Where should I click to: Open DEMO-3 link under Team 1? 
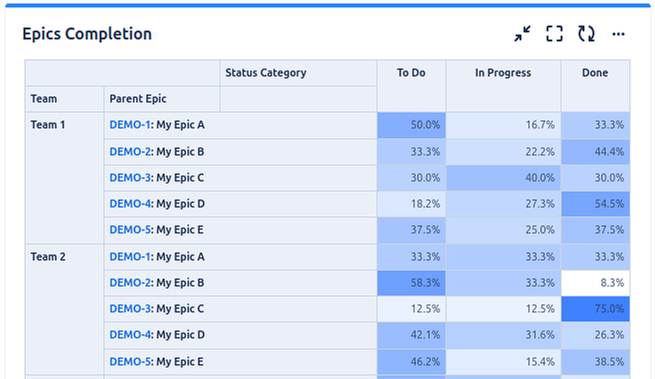[130, 178]
